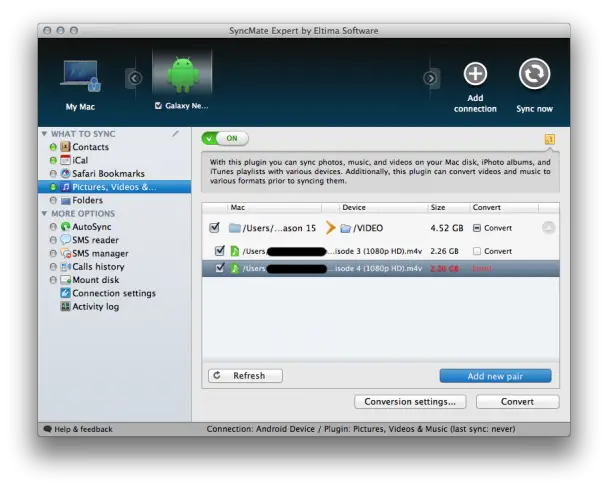Open the AutoSync option icon
The width and height of the screenshot is (608, 489).
(x=66, y=226)
